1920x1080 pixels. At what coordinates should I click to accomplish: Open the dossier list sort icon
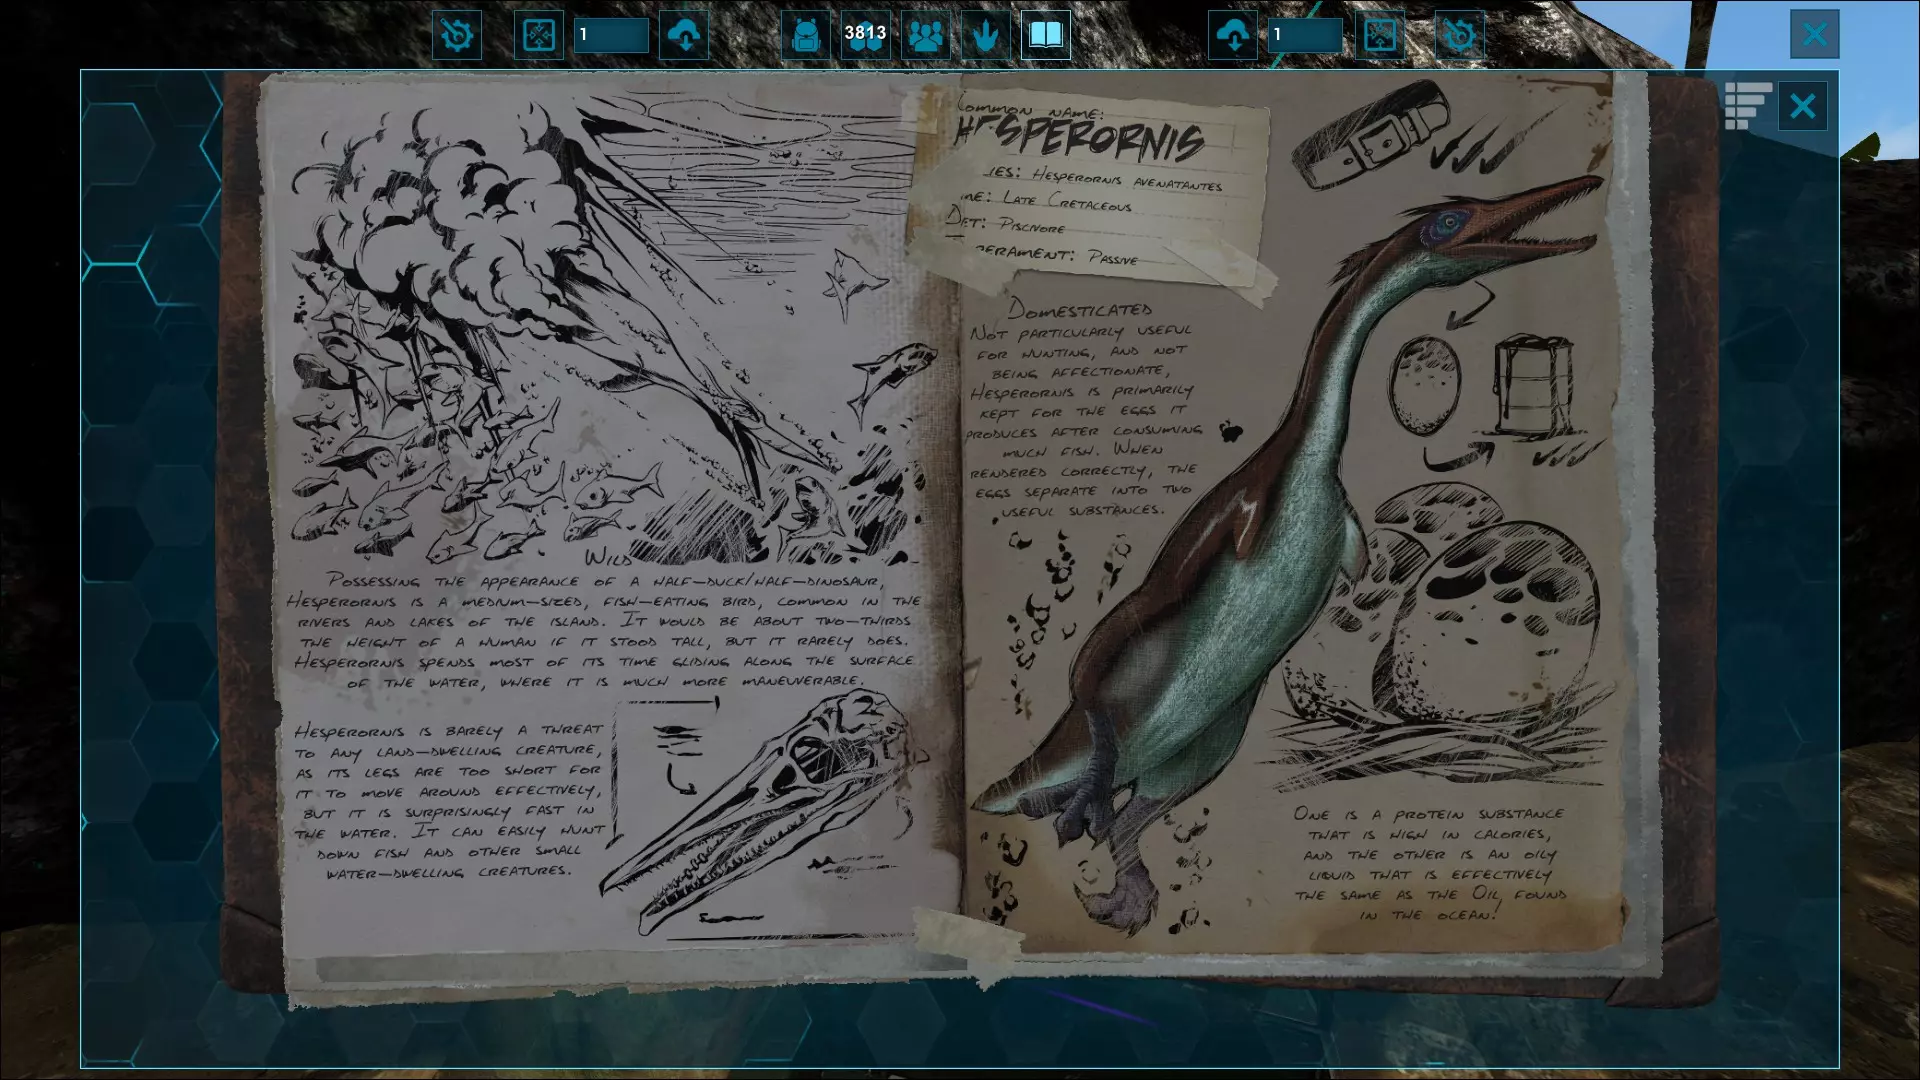click(x=1747, y=105)
